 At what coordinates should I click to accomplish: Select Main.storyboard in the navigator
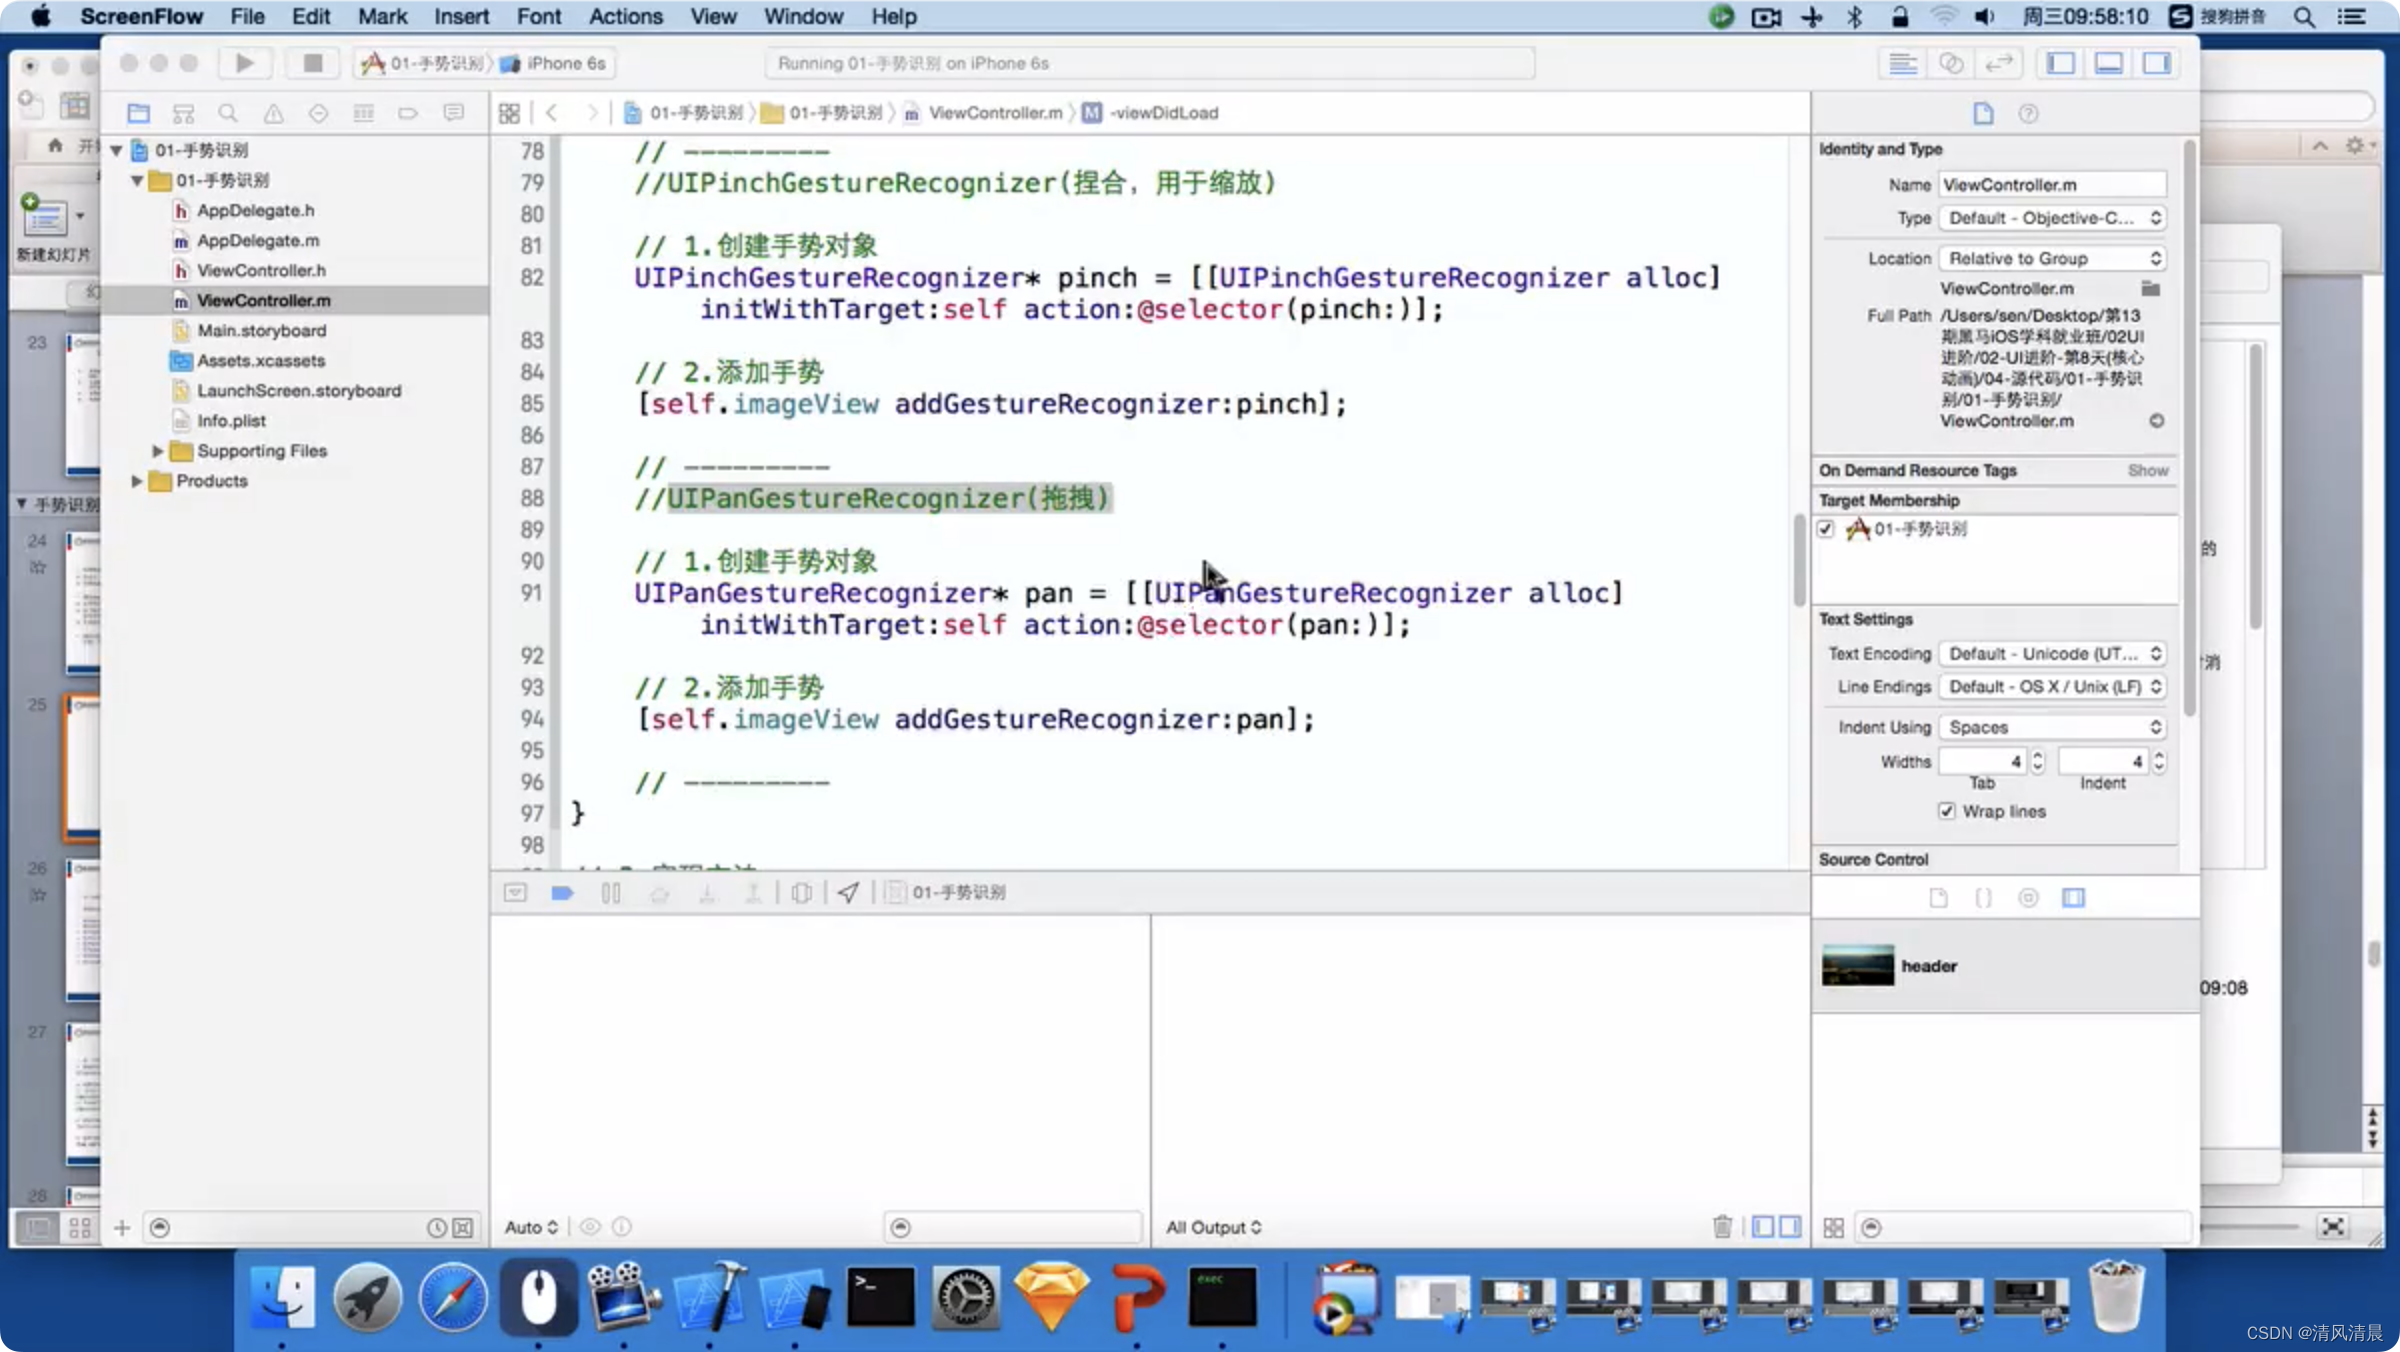click(x=261, y=331)
